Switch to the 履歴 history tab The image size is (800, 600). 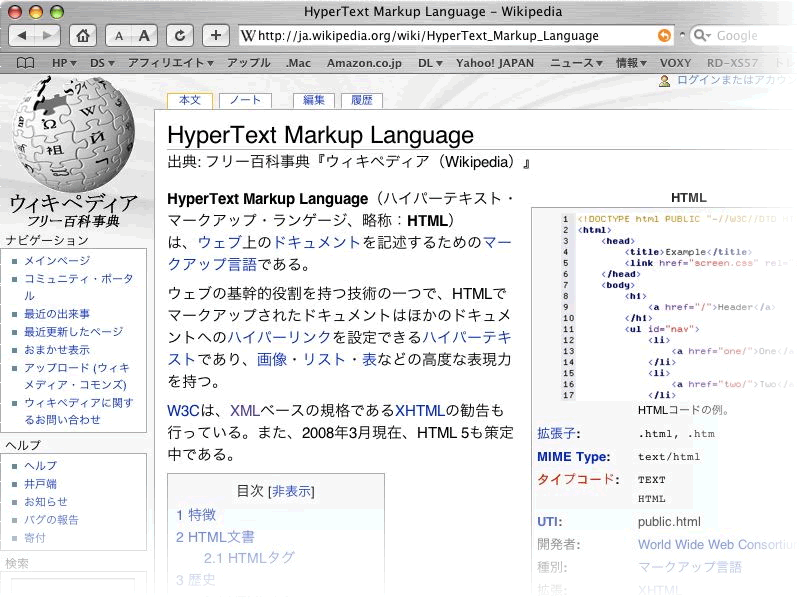click(x=362, y=100)
